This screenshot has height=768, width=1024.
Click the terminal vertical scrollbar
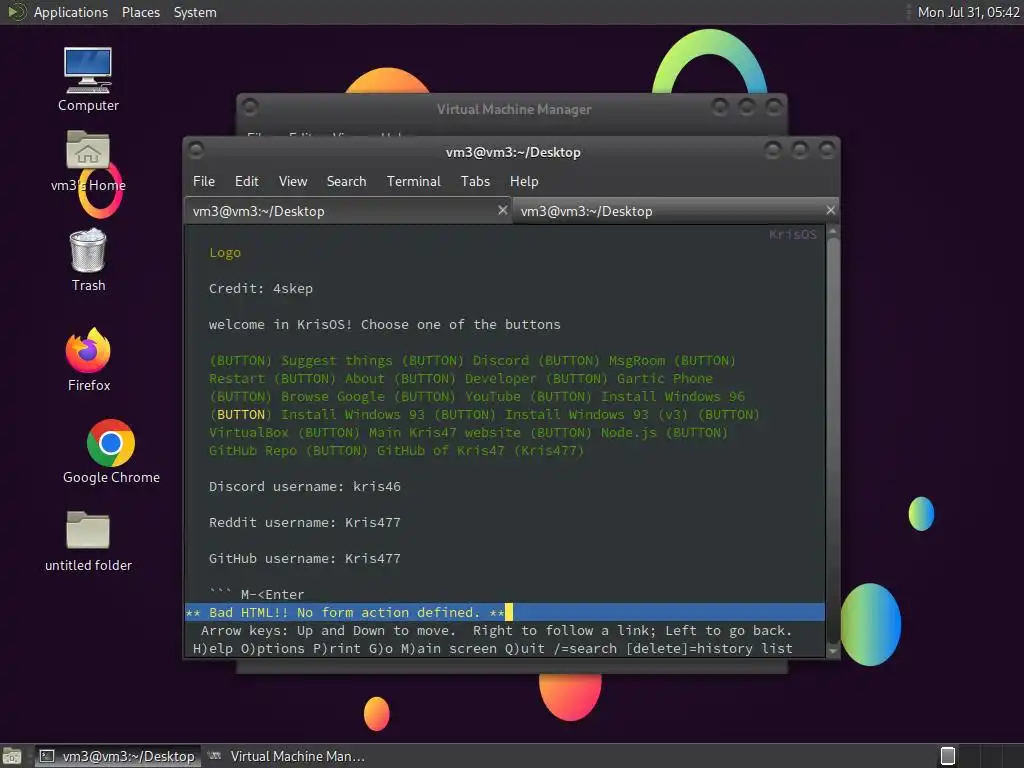click(833, 441)
